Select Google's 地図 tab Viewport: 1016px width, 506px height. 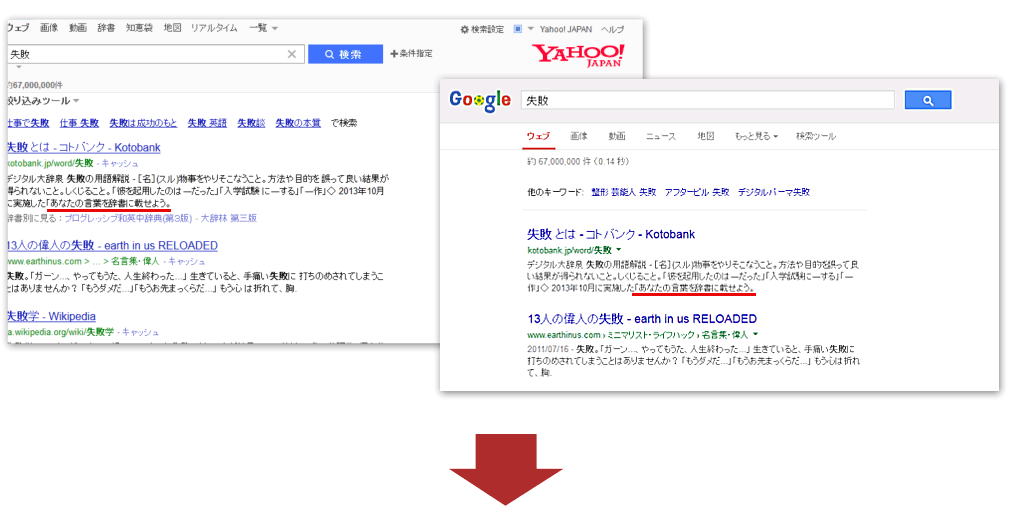point(706,136)
